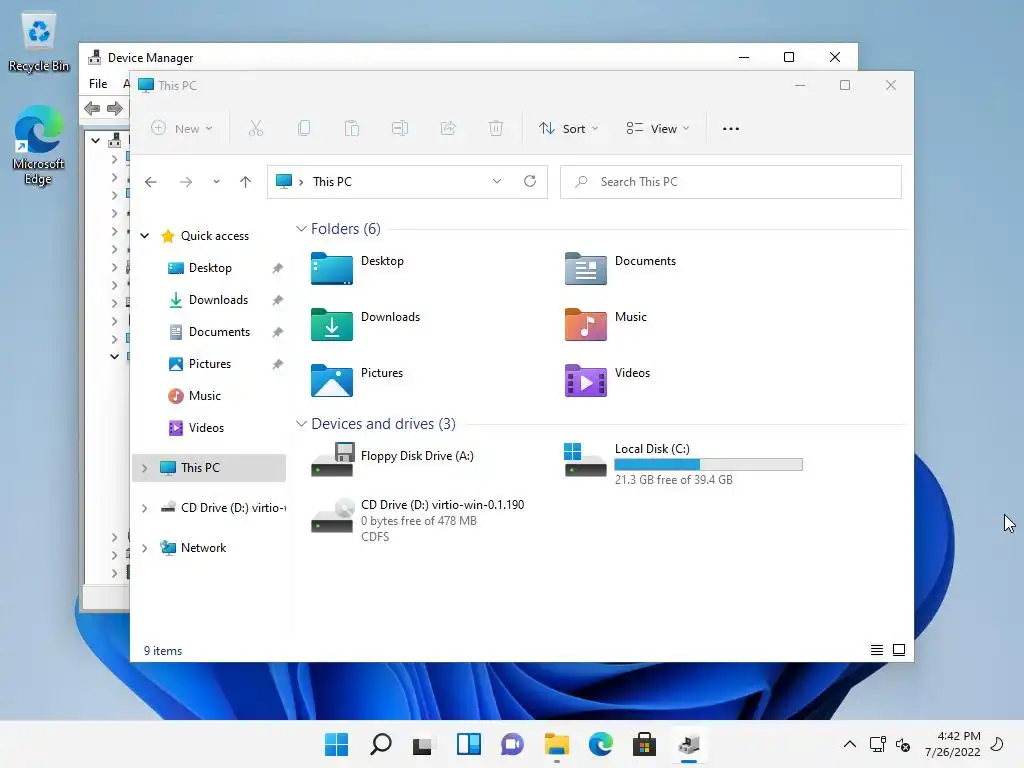
Task: Open Recycle Bin desktop icon
Action: [39, 43]
